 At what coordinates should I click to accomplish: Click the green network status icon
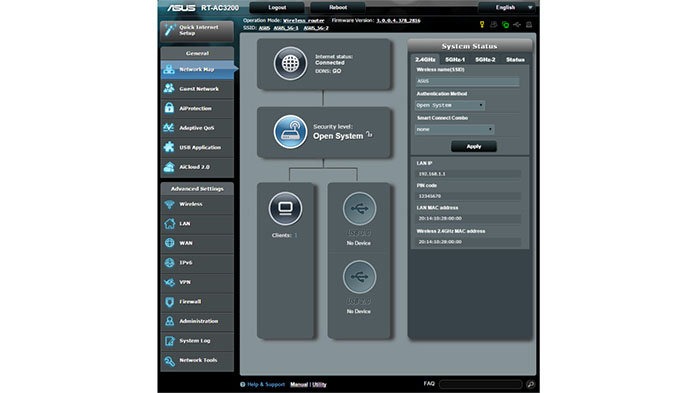tap(505, 25)
